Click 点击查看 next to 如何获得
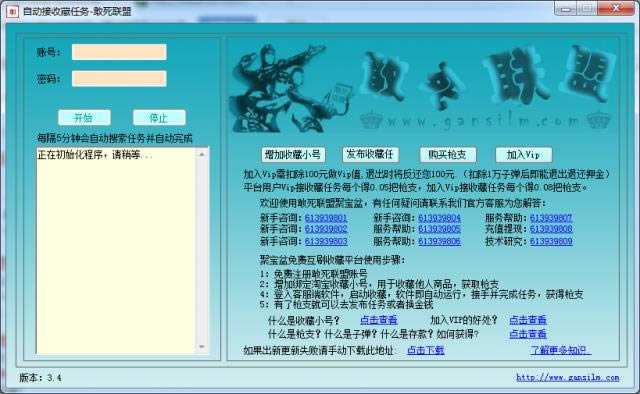The image size is (640, 394). (x=527, y=334)
